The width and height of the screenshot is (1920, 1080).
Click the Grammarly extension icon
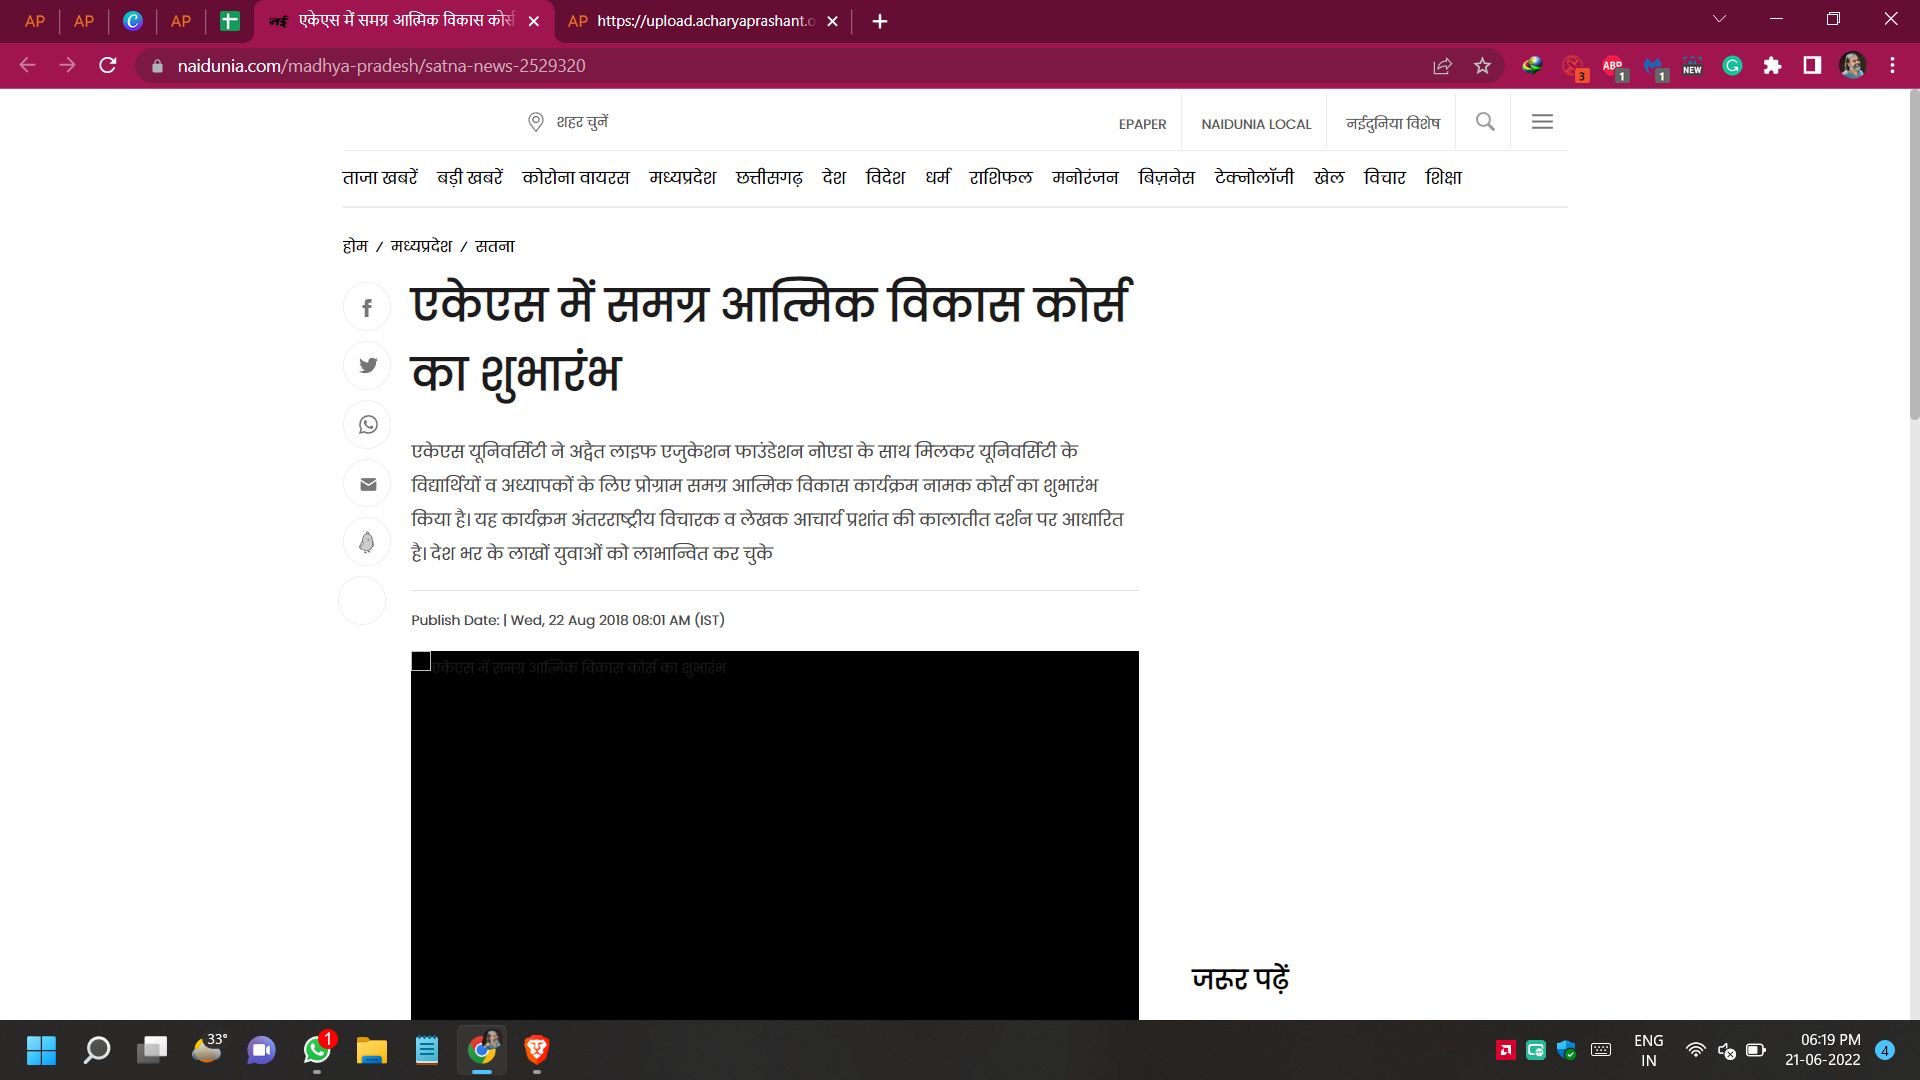(1732, 66)
